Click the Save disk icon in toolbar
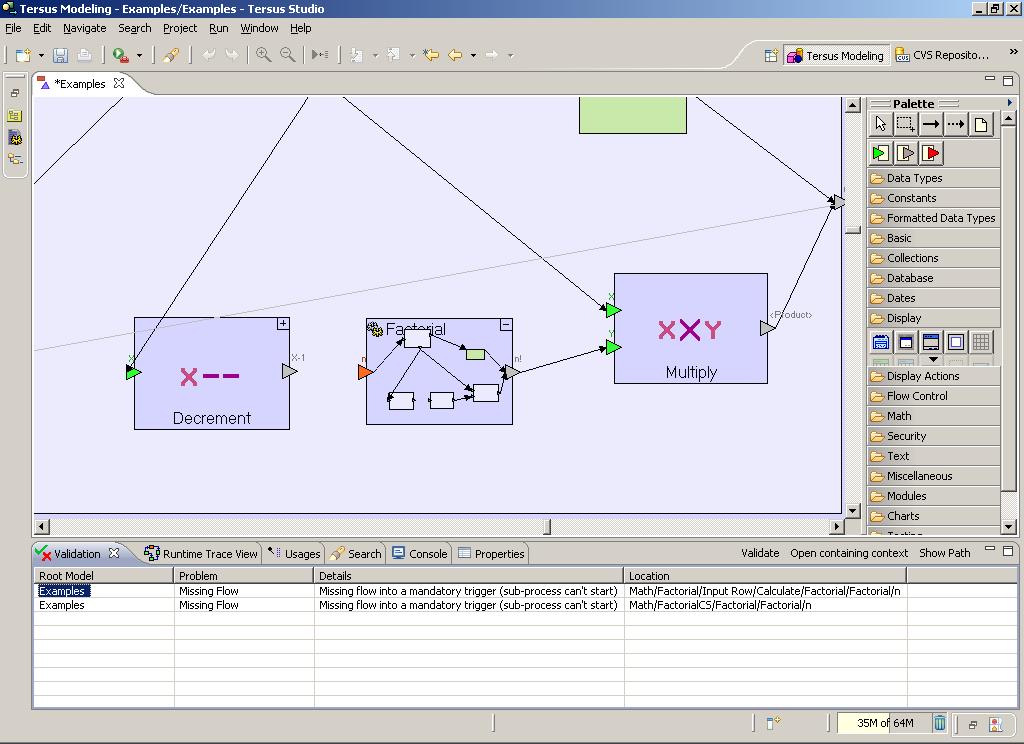Viewport: 1024px width, 744px height. click(60, 55)
